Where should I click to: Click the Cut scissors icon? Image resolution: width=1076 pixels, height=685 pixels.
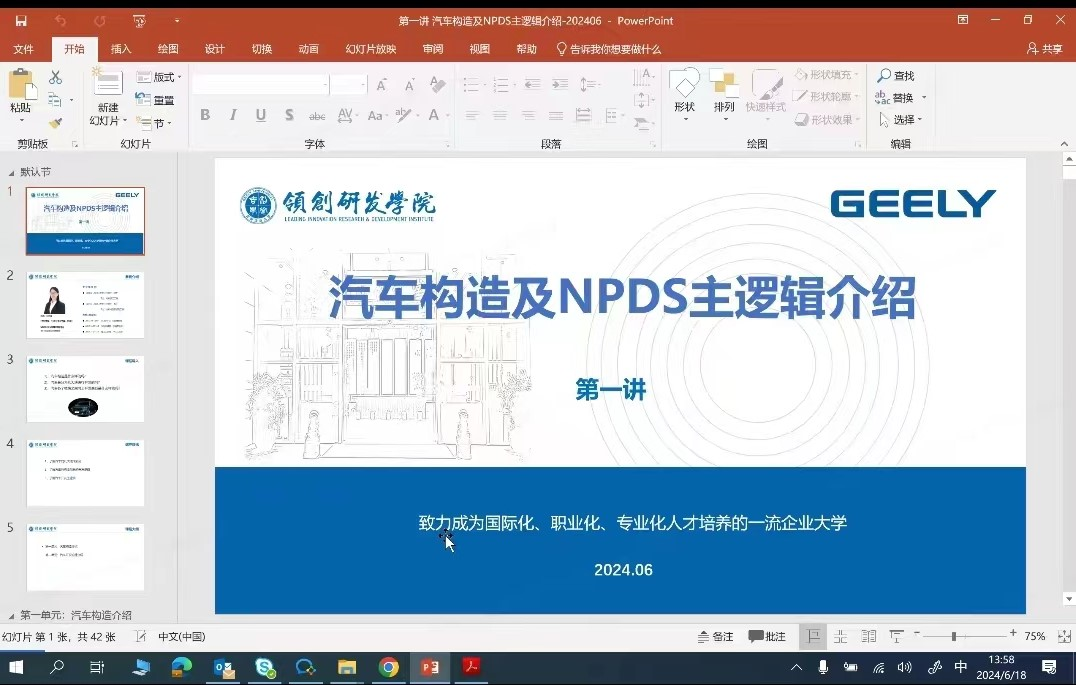[56, 77]
